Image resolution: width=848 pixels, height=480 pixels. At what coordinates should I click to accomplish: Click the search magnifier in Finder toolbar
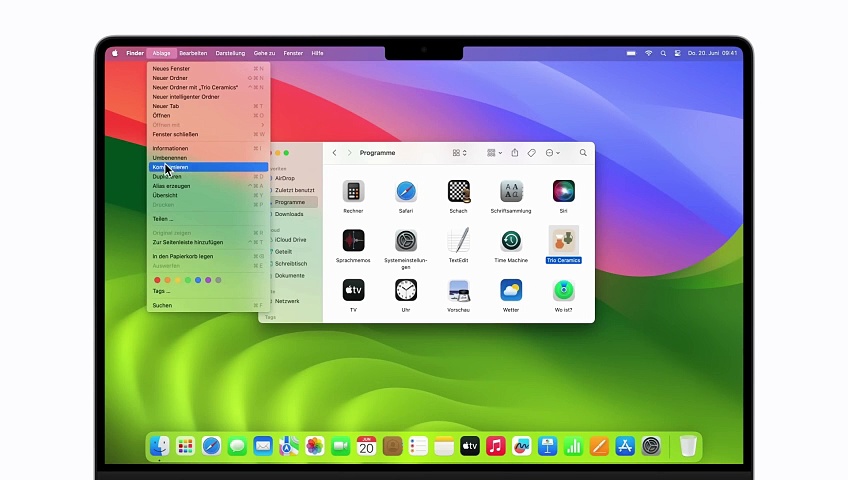click(x=583, y=153)
